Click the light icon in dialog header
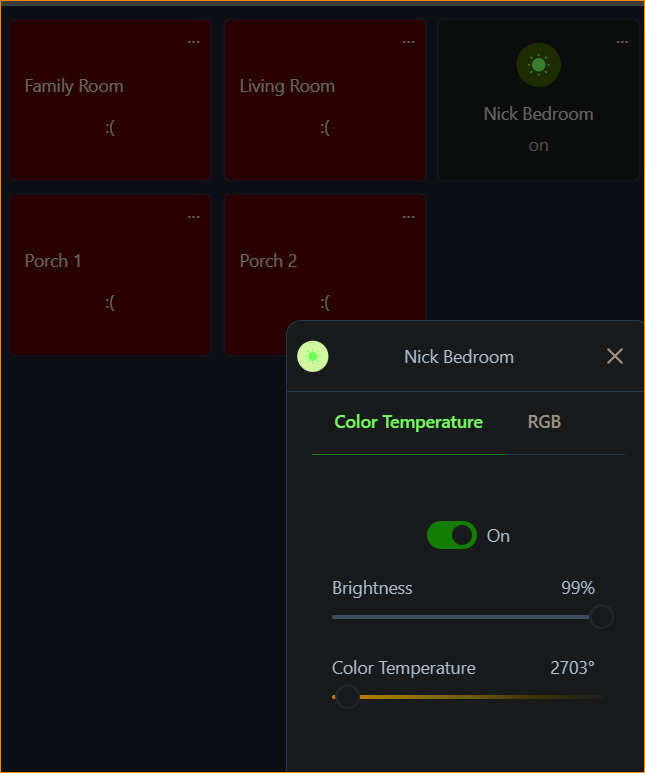This screenshot has width=645, height=773. click(313, 356)
